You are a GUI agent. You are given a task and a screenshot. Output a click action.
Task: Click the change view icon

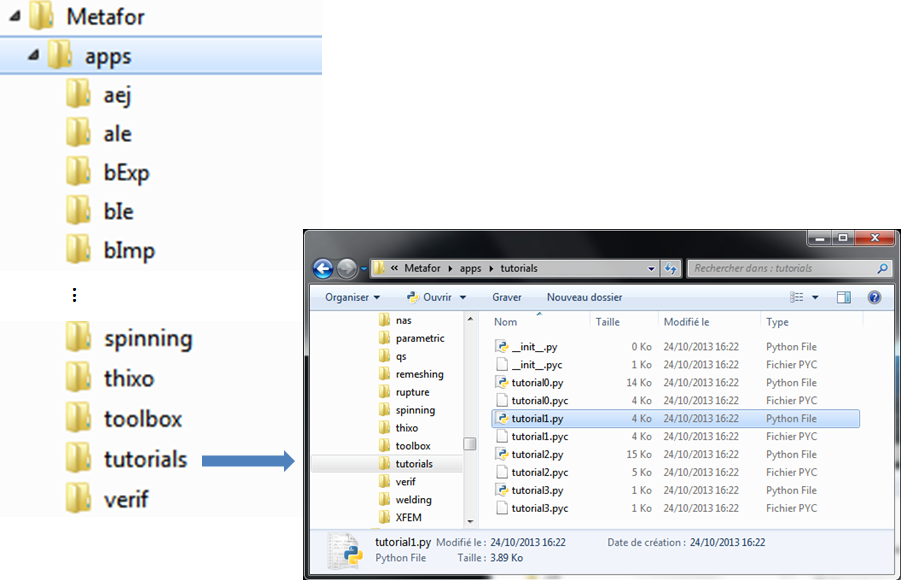click(x=797, y=297)
